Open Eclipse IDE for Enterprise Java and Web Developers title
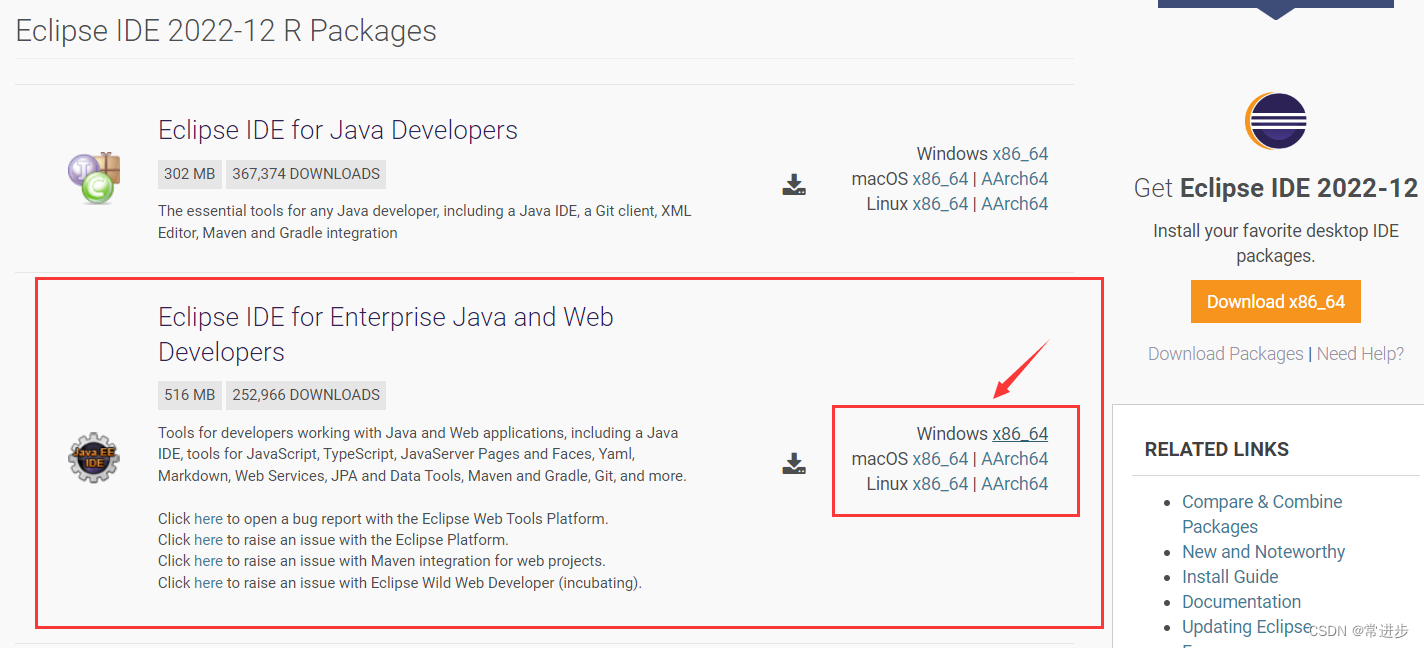 coord(386,334)
